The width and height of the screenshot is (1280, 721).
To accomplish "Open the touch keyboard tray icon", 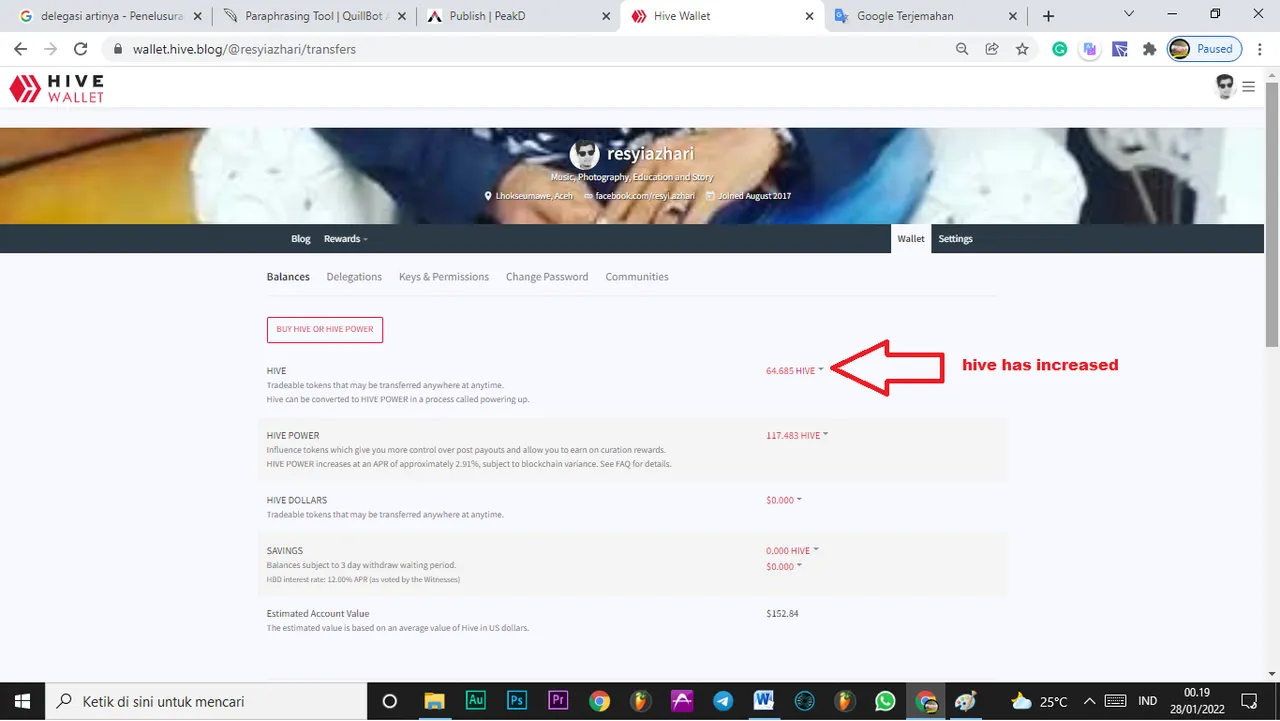I will pos(1115,701).
